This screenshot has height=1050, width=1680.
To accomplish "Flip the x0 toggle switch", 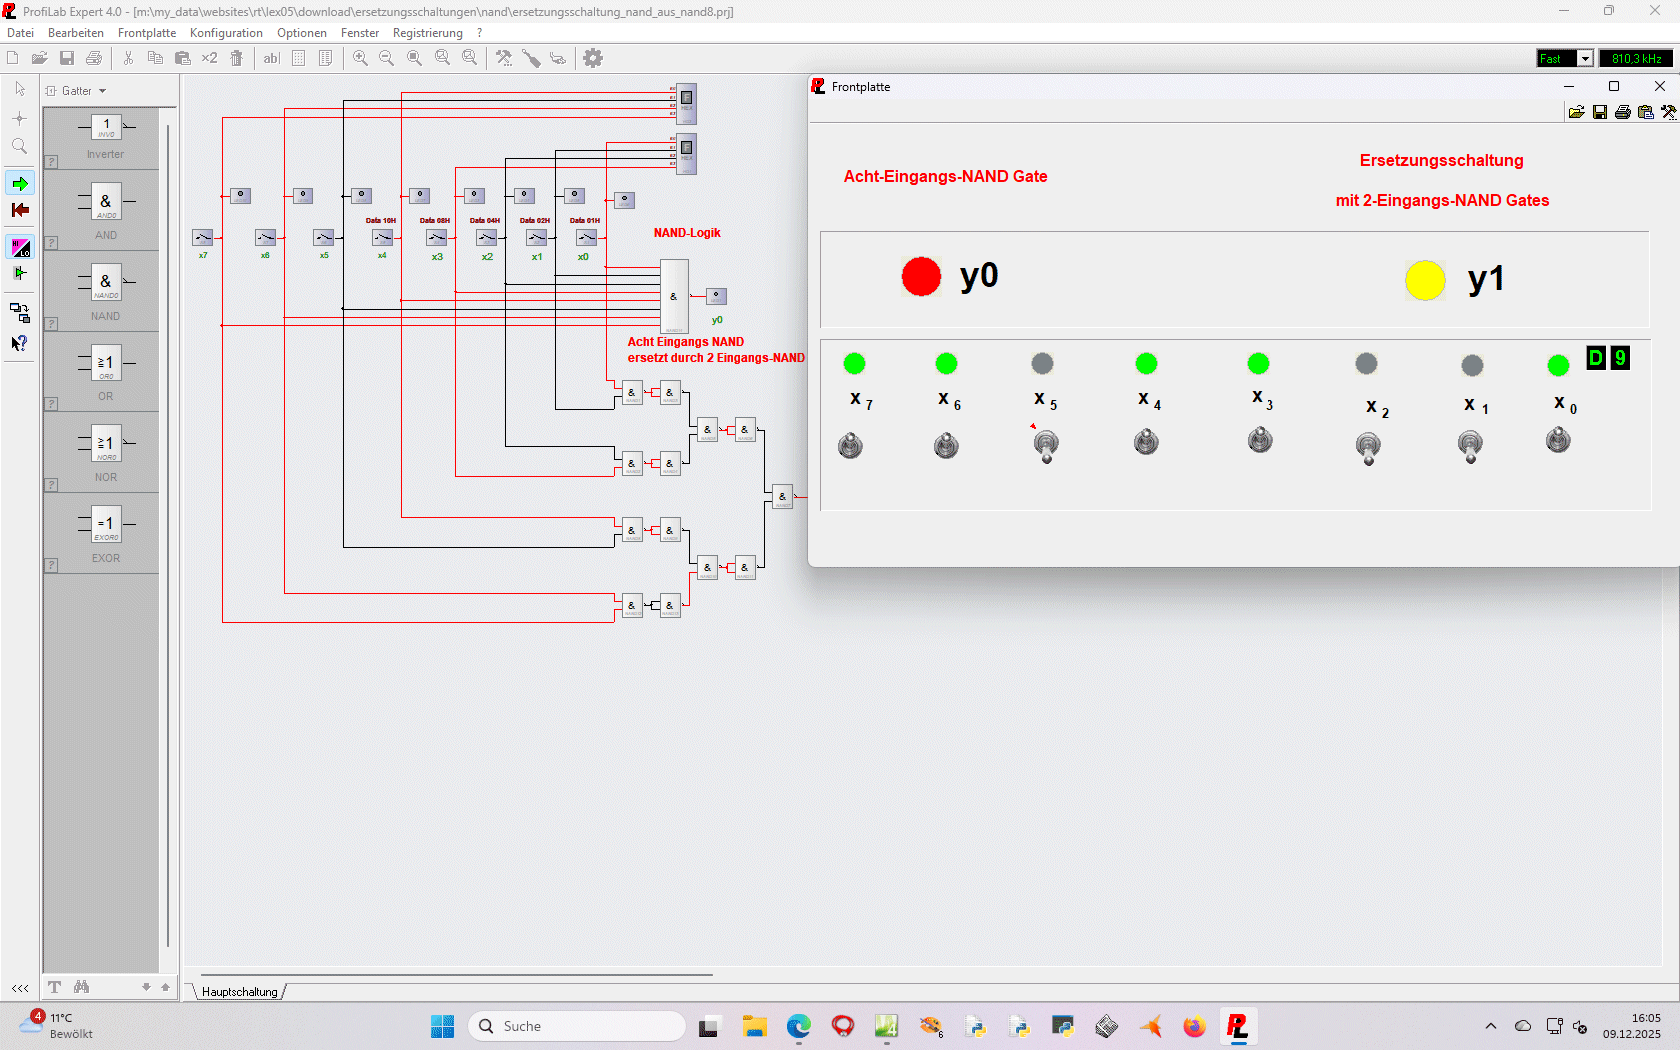I will tap(1558, 440).
